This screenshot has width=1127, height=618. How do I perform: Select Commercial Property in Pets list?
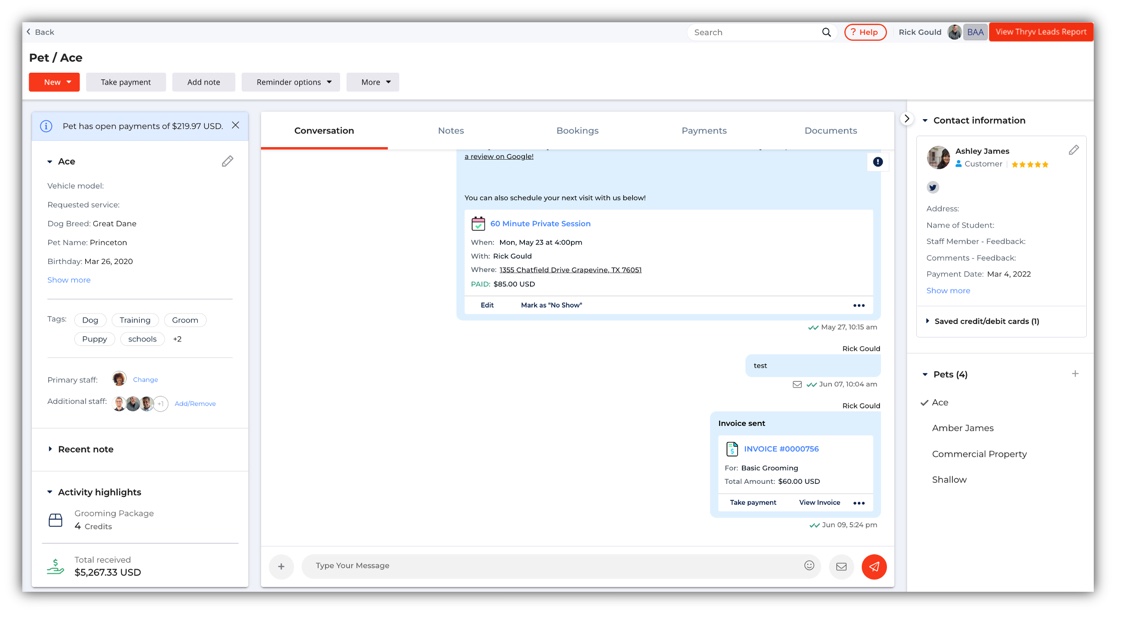coord(979,454)
